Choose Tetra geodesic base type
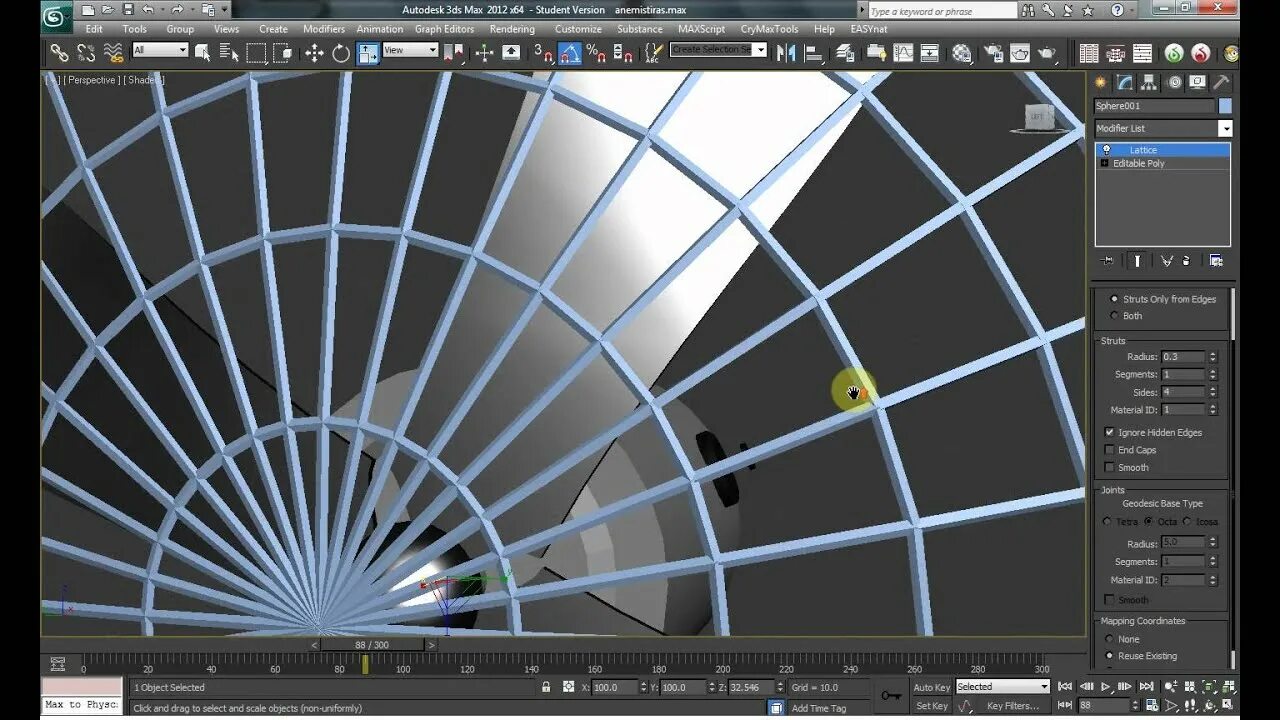The width and height of the screenshot is (1280, 720). pyautogui.click(x=1107, y=522)
